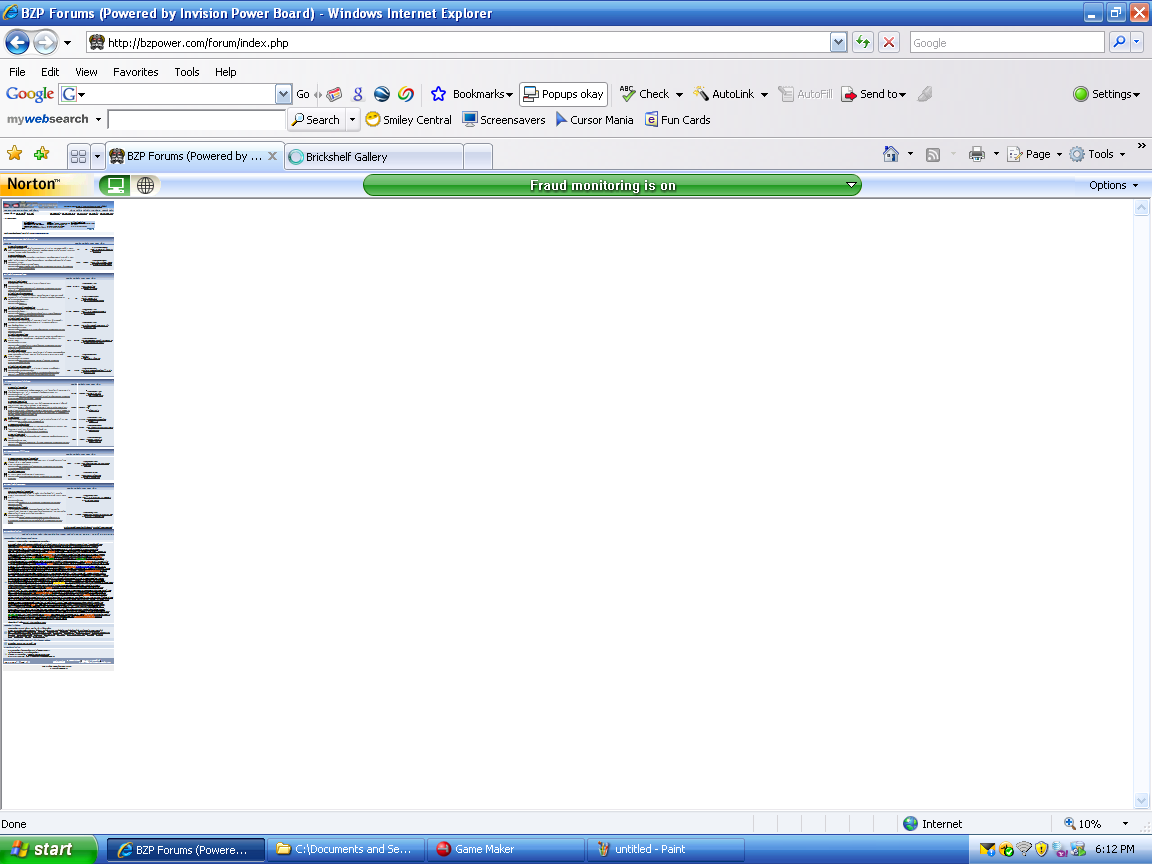Click the Google toolbar blue Bookmarks star
The width and height of the screenshot is (1152, 864).
tap(439, 94)
